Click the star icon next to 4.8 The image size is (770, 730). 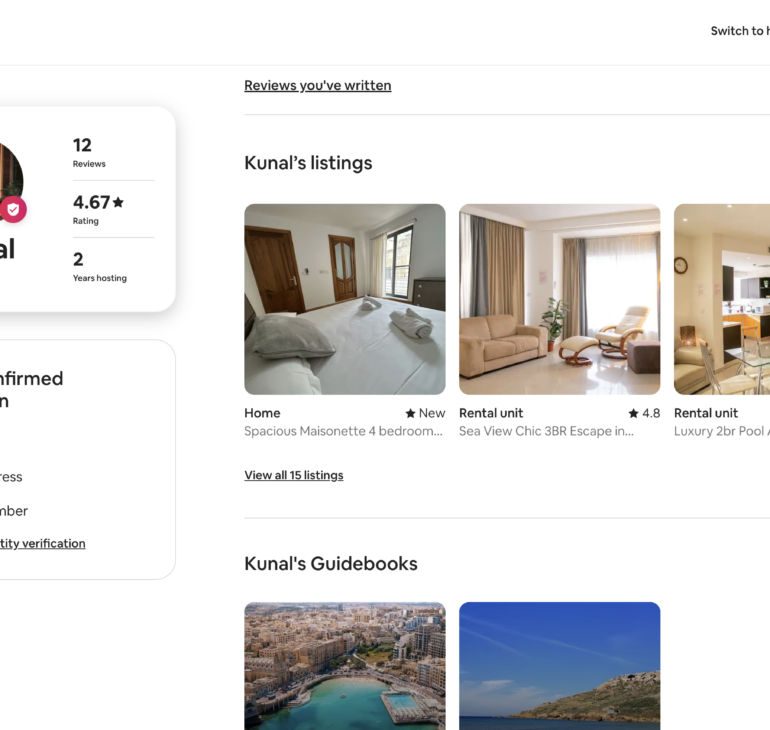click(633, 413)
